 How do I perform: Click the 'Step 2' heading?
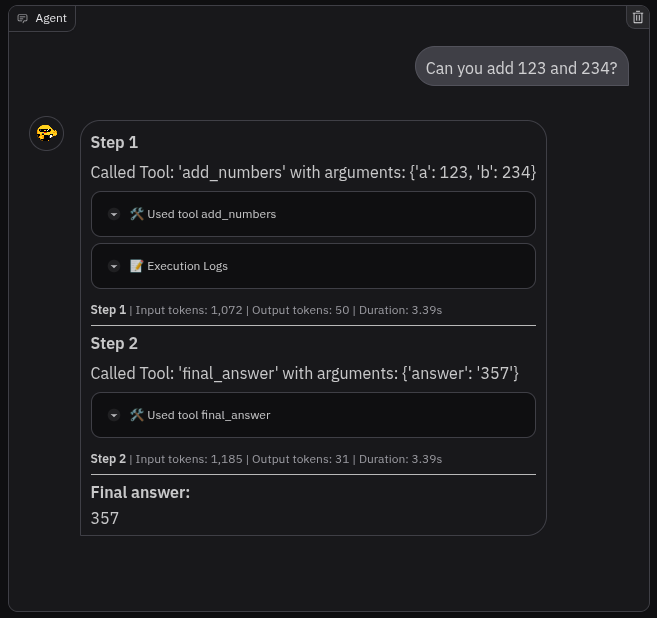[x=114, y=344]
